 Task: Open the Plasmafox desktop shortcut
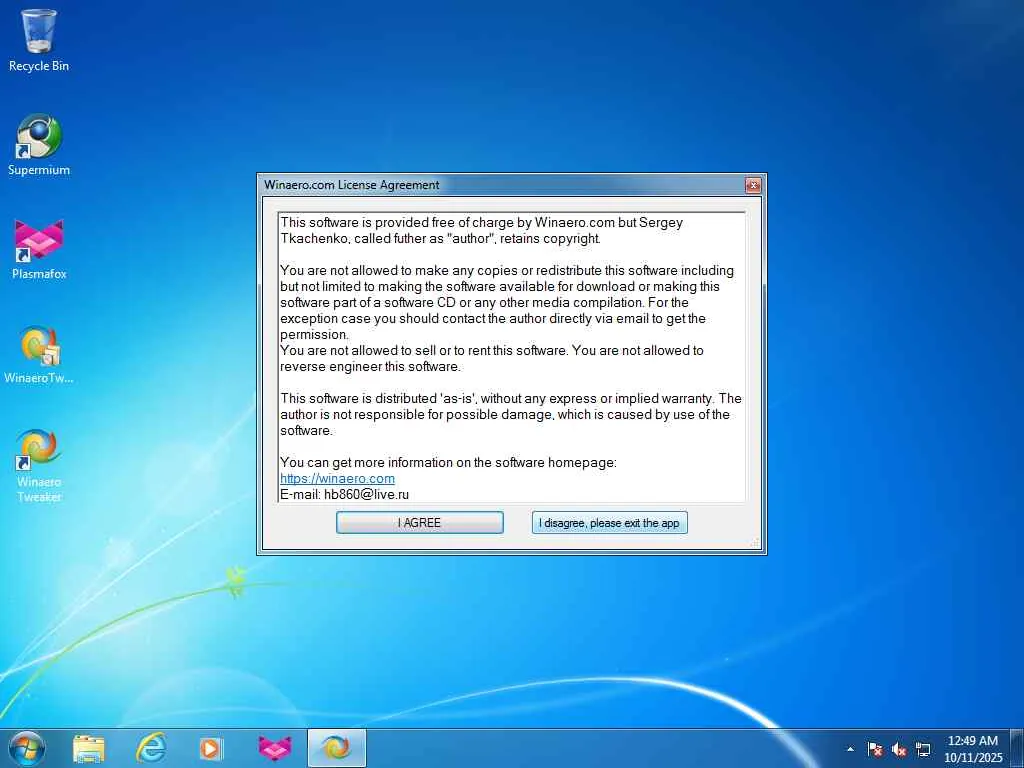point(39,249)
